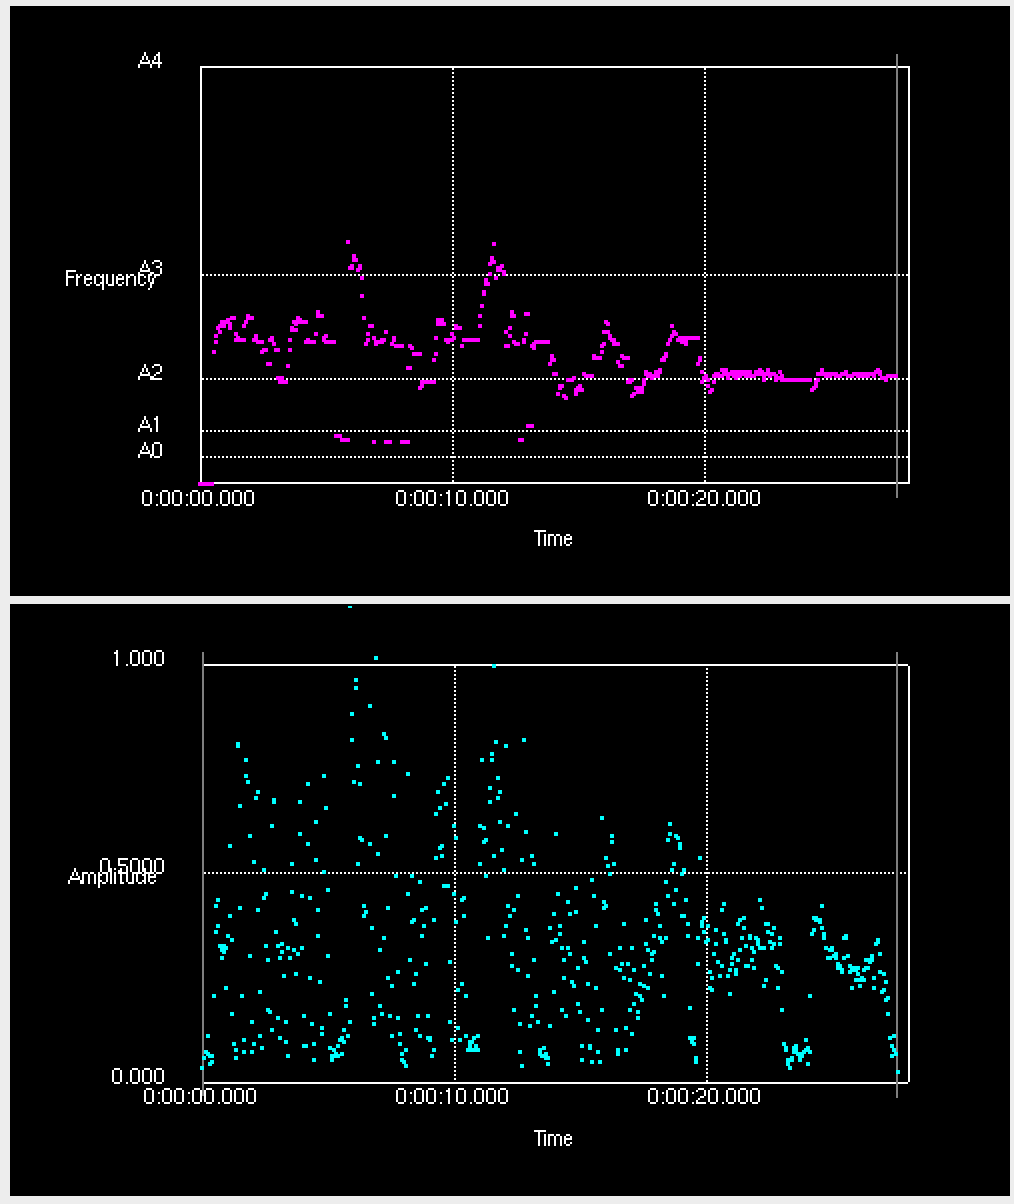The image size is (1014, 1204).
Task: Select the A2 label on frequency plot
Action: click(149, 374)
